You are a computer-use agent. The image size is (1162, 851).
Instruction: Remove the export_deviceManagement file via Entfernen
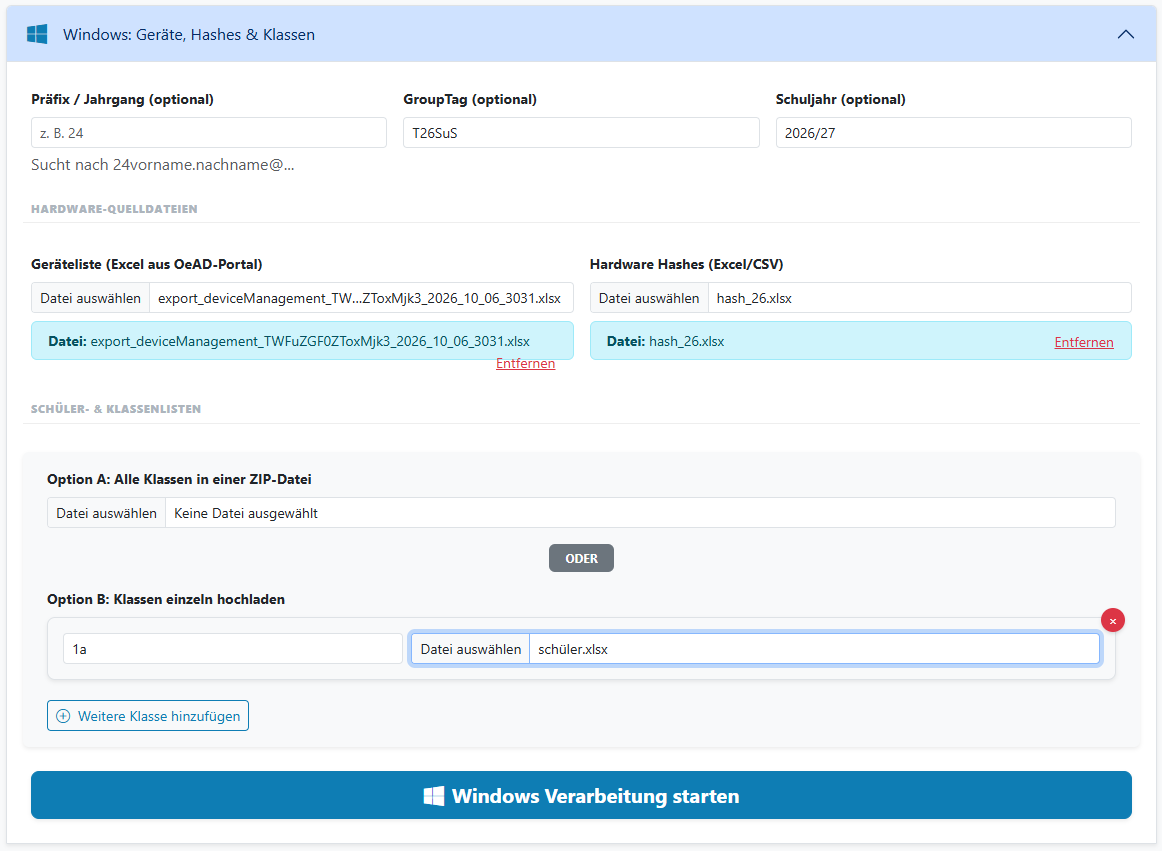[525, 363]
